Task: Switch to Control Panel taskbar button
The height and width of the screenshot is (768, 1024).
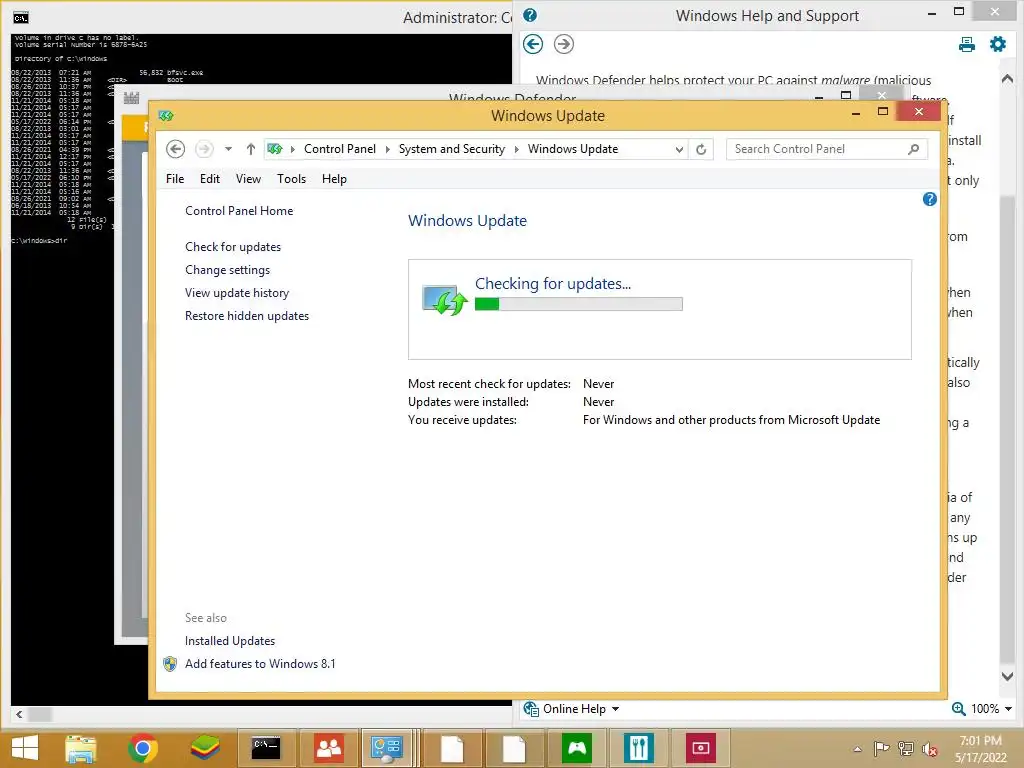Action: (x=387, y=748)
